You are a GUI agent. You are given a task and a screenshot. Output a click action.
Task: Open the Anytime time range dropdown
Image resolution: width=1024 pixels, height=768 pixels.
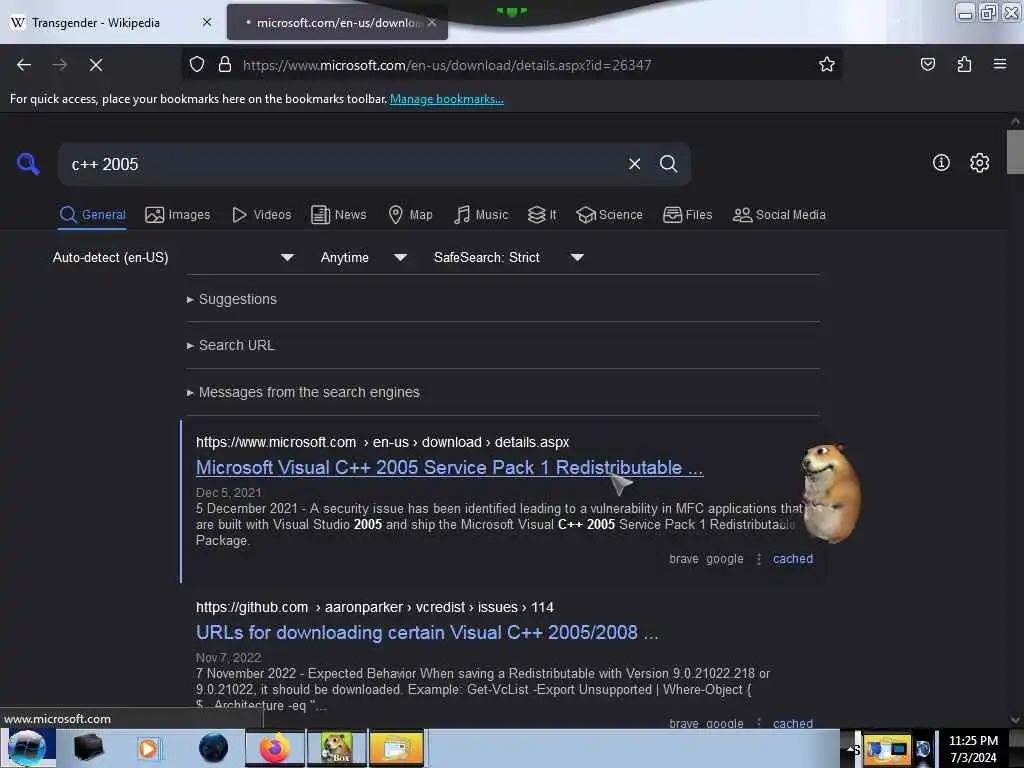pyautogui.click(x=363, y=257)
